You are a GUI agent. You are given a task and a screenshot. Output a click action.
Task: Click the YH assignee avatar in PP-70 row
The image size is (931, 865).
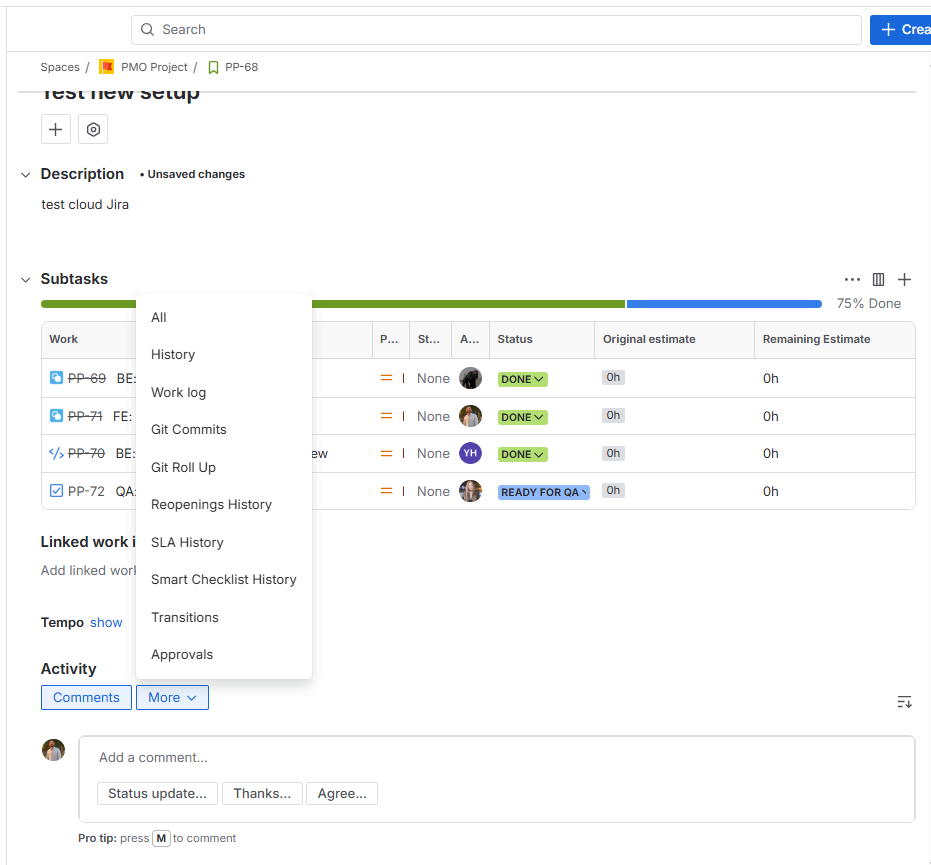pyautogui.click(x=470, y=454)
